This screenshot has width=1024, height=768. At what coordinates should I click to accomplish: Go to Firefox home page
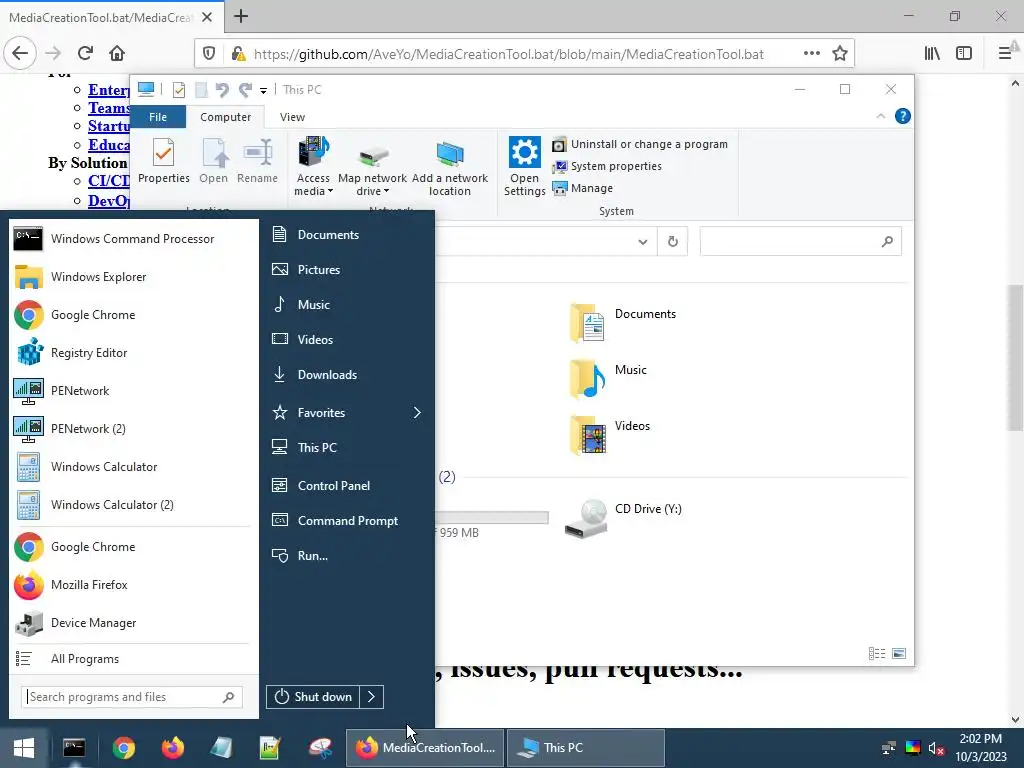[x=117, y=54]
